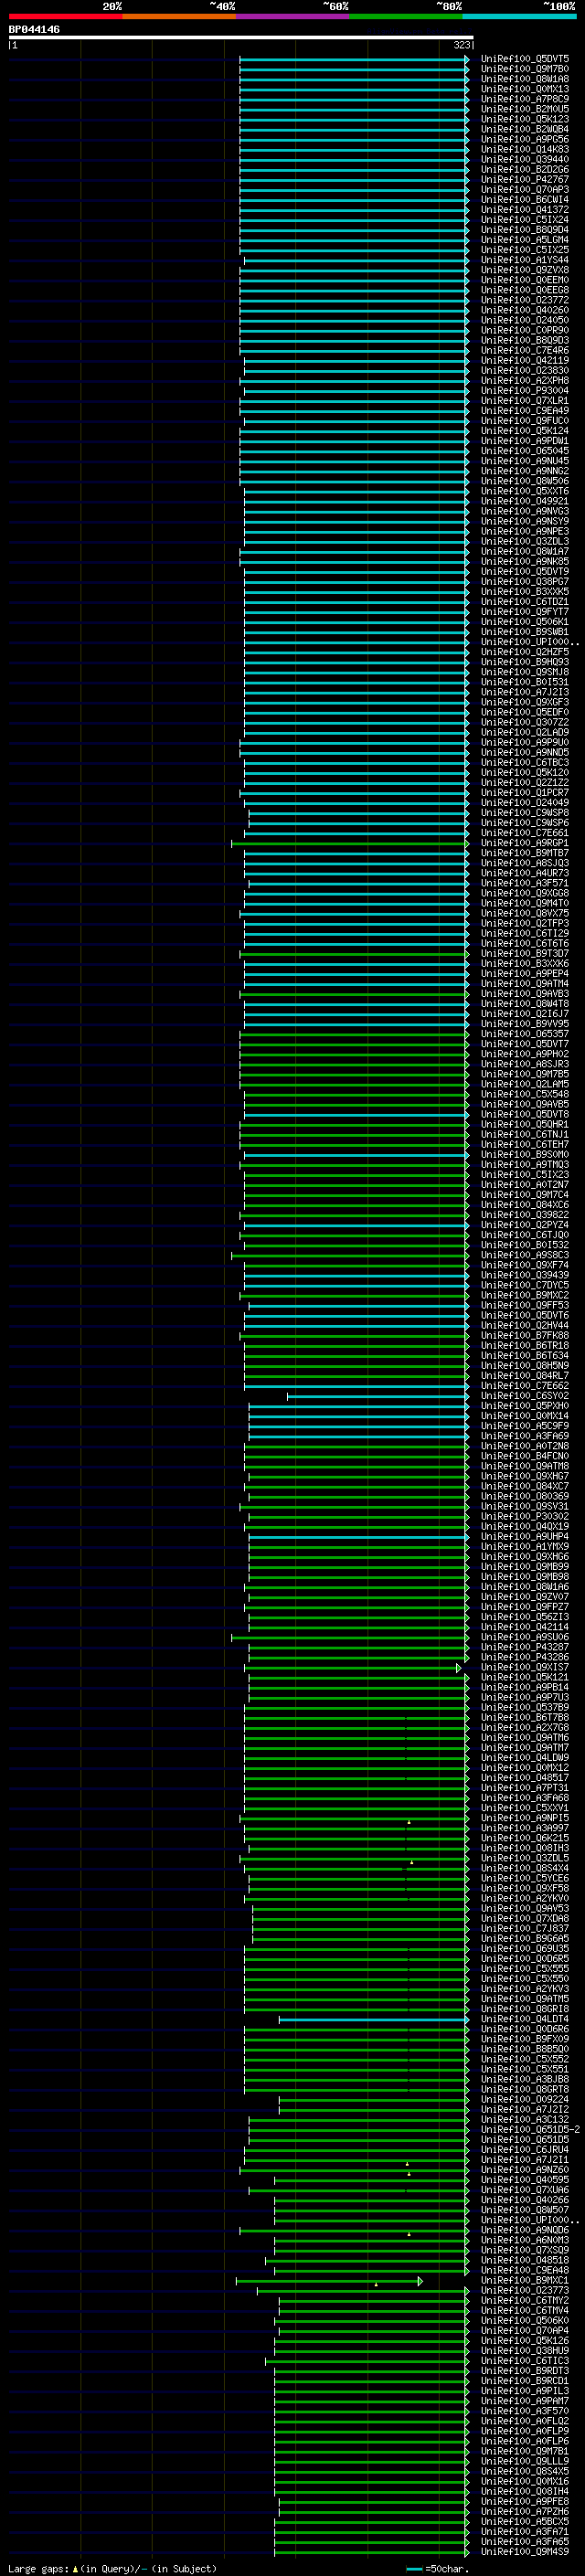Viewport: 585px width, 2576px height.
Task: Select the UniRef100_A5LGM4 entry
Action: (x=525, y=241)
